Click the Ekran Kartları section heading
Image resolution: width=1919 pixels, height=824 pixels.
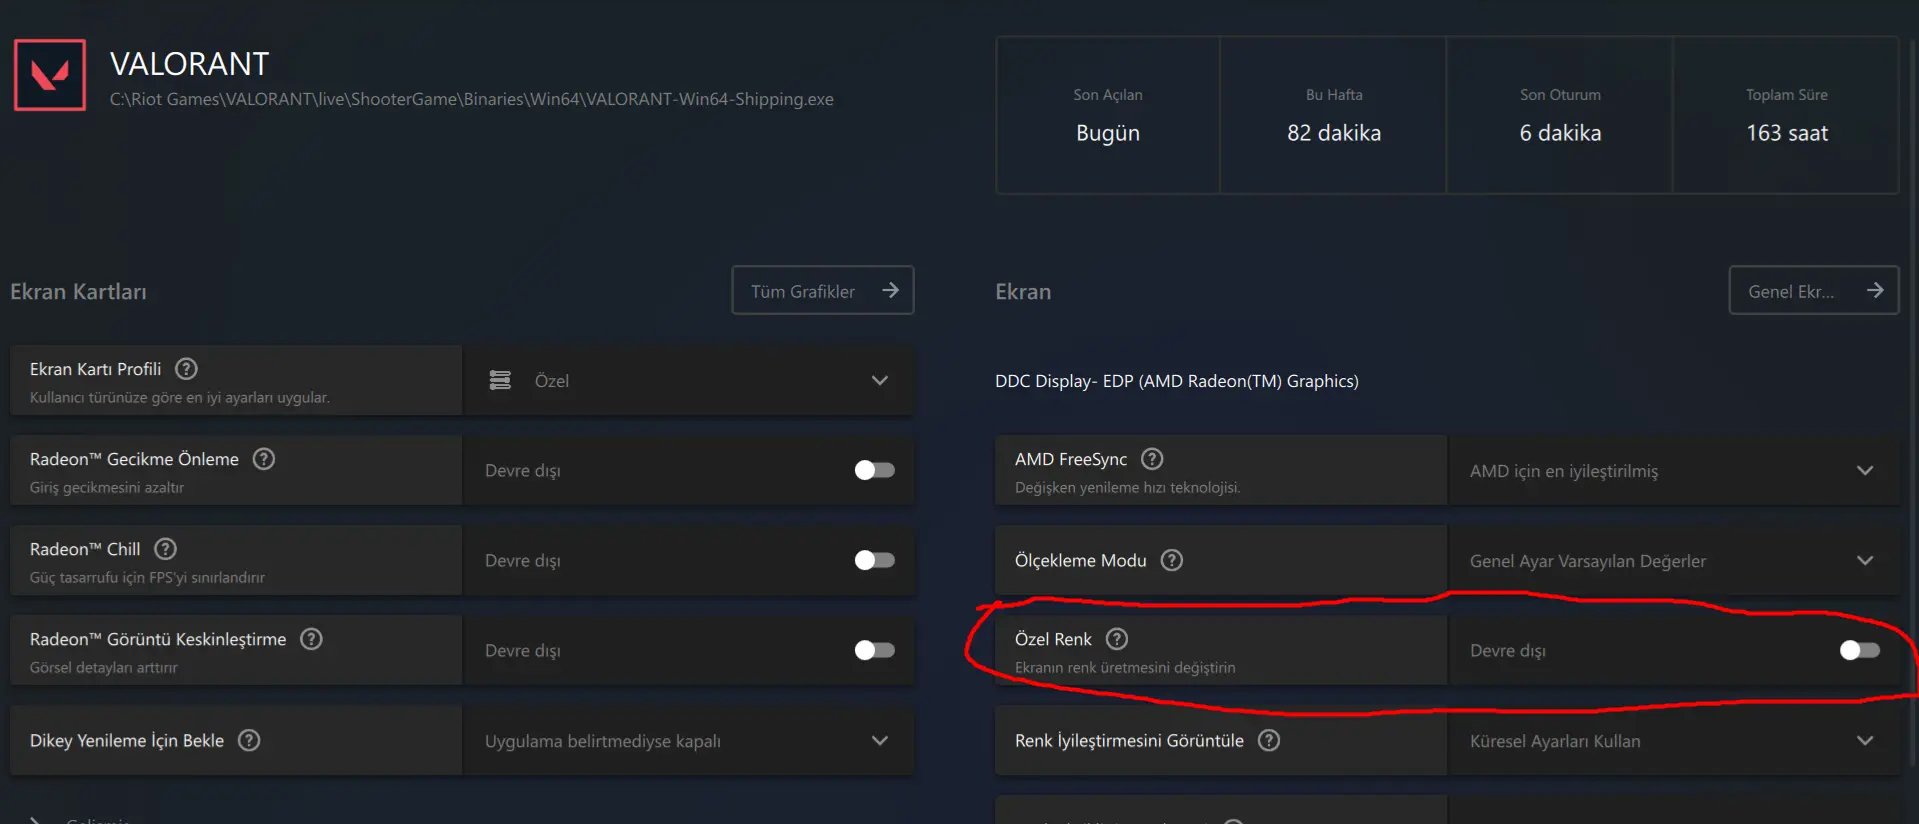pos(78,291)
